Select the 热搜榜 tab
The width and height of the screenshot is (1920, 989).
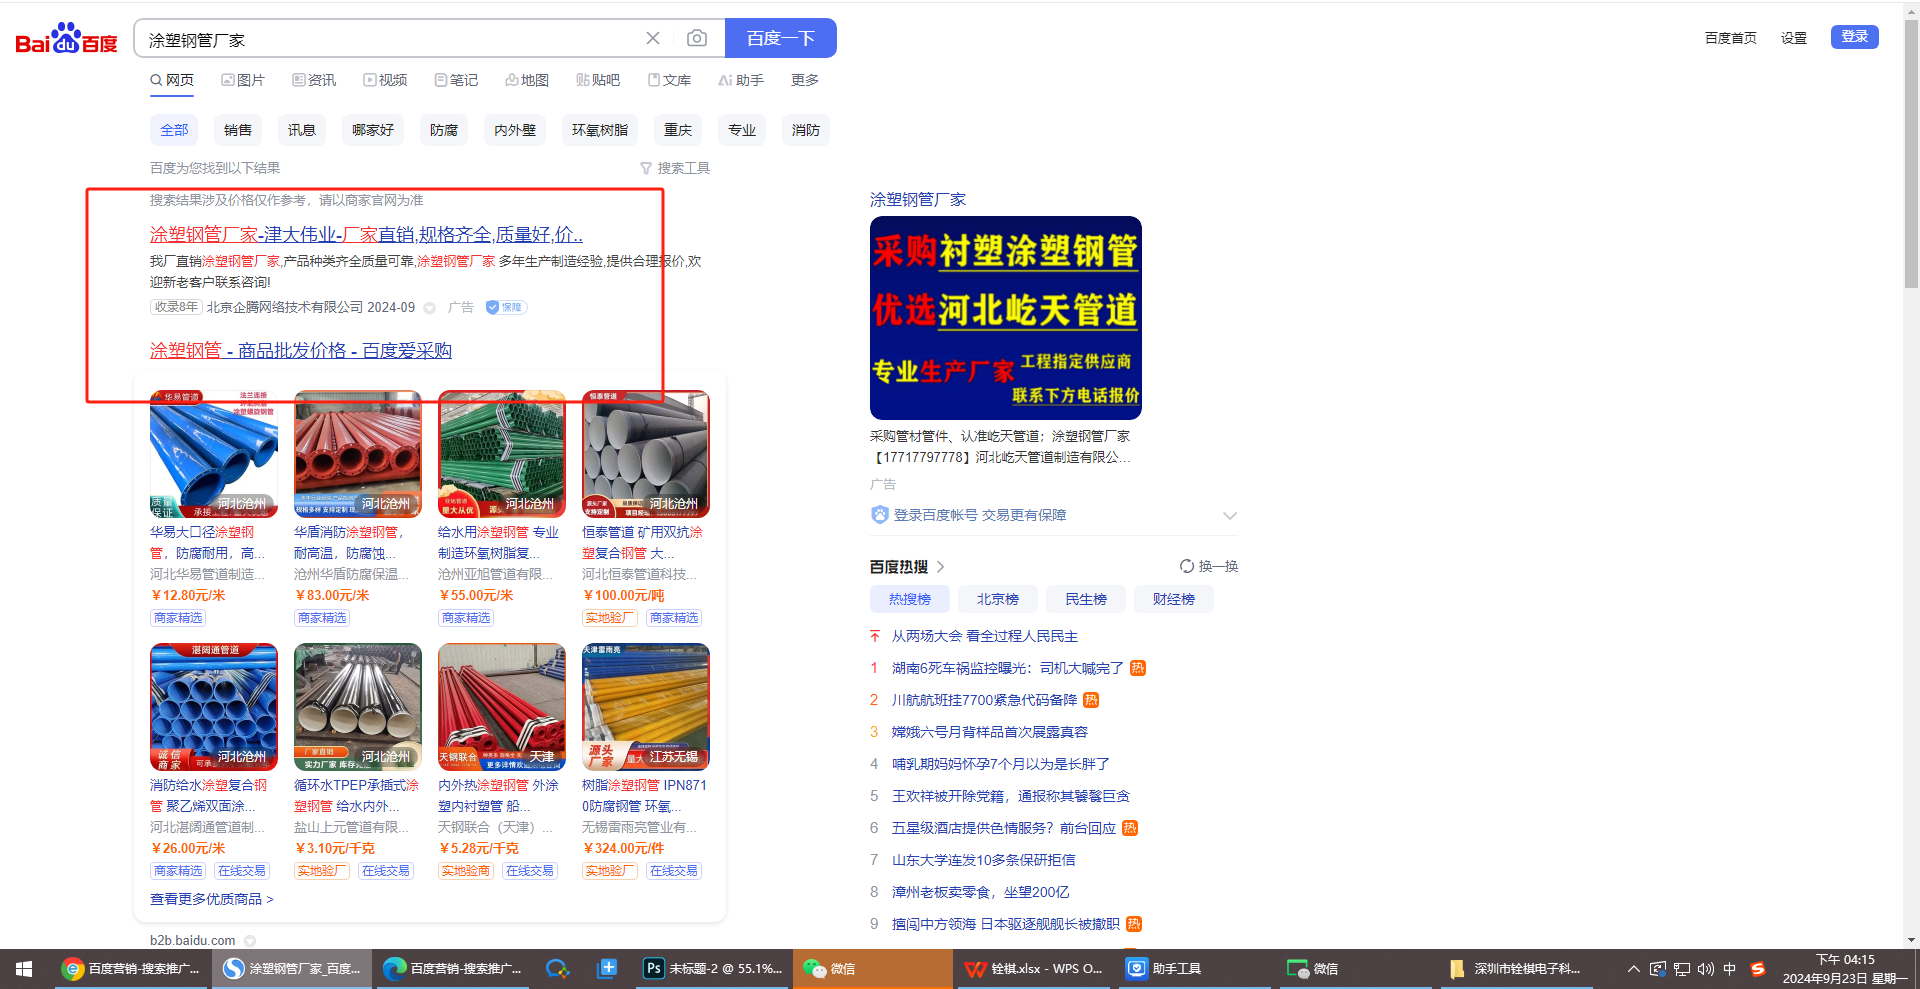910,599
